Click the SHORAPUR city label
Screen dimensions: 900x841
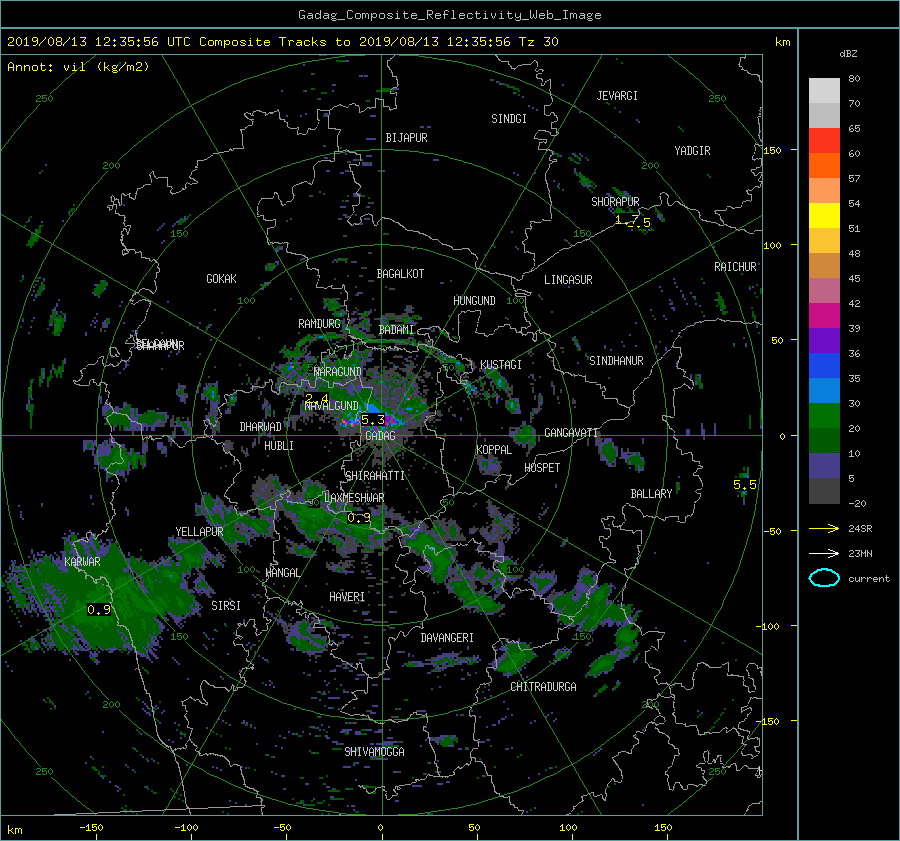pyautogui.click(x=615, y=202)
